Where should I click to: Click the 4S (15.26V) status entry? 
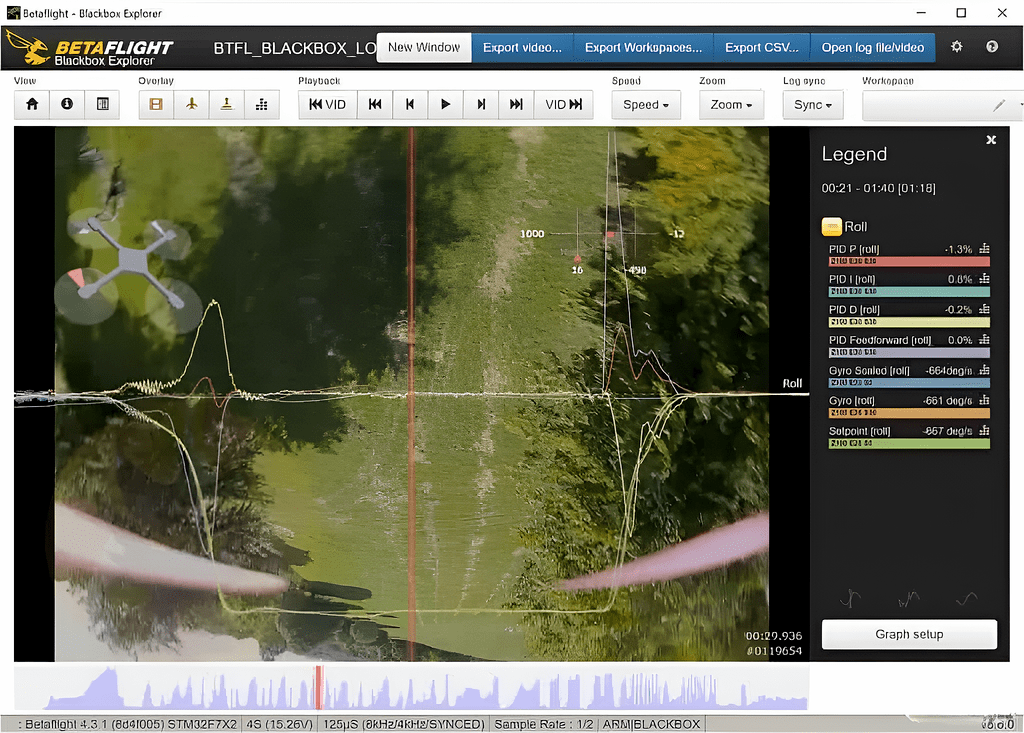pyautogui.click(x=279, y=724)
